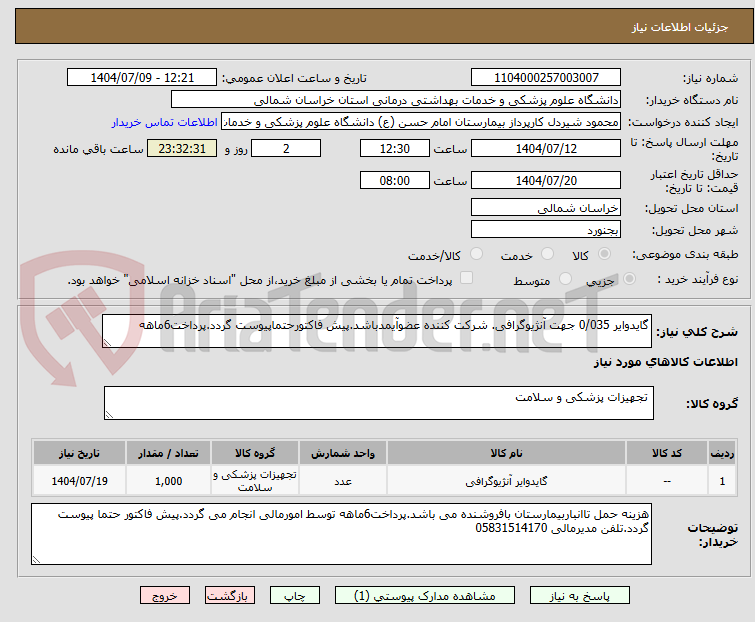Click the شماره نیاز field 1104000257003007
The height and width of the screenshot is (622, 755).
click(546, 78)
